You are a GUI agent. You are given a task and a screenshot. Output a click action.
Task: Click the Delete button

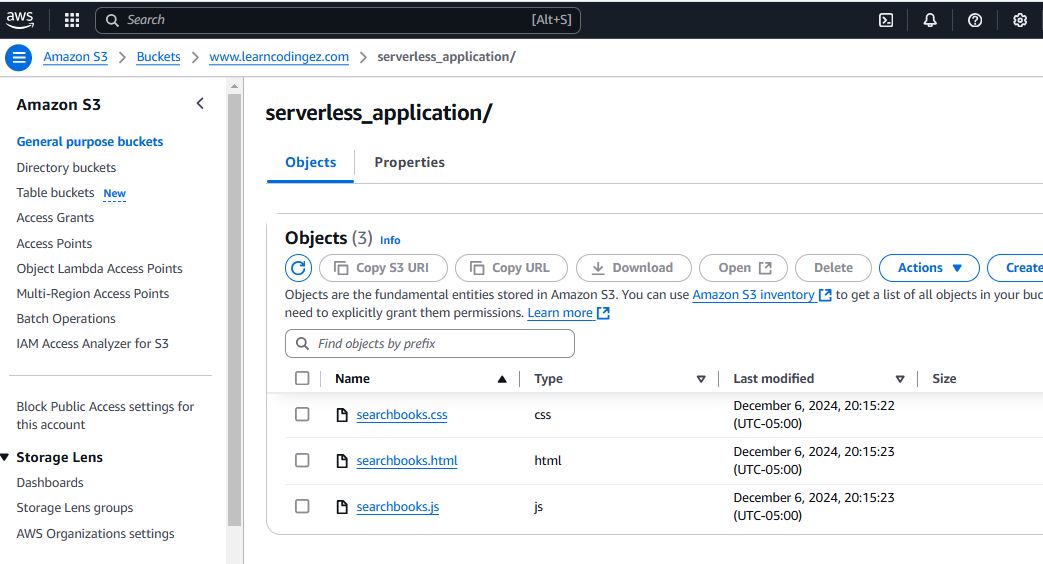[x=833, y=267]
